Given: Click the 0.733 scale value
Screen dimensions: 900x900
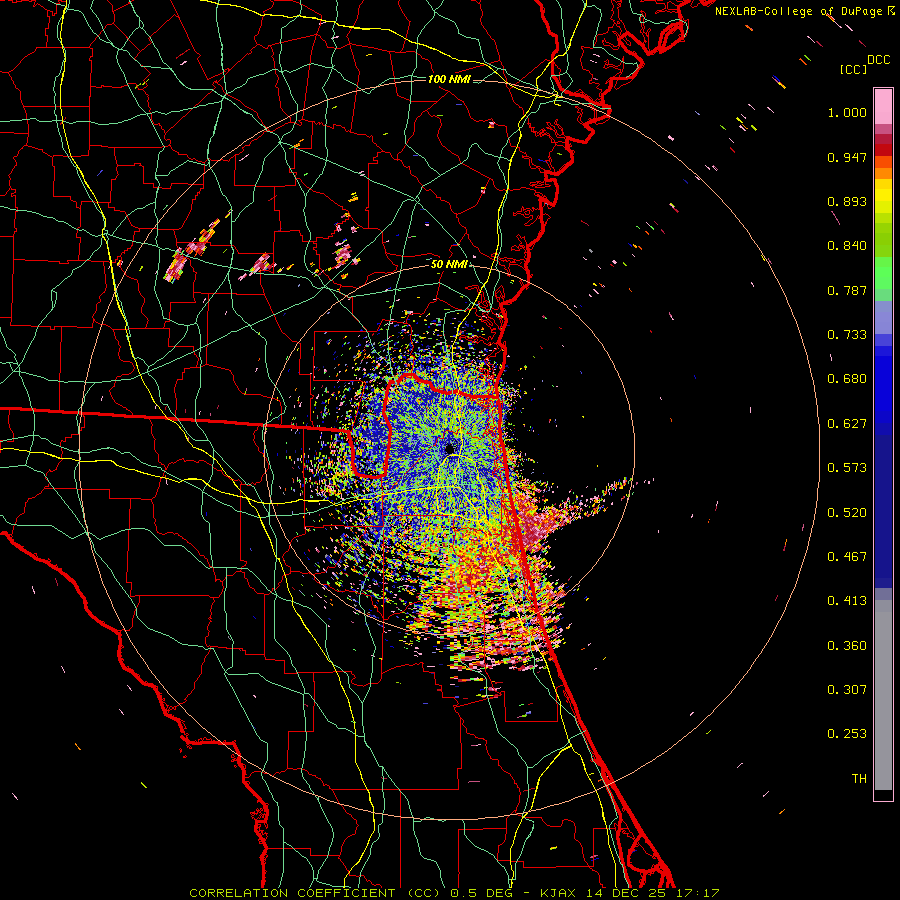Looking at the screenshot, I should pyautogui.click(x=847, y=335).
